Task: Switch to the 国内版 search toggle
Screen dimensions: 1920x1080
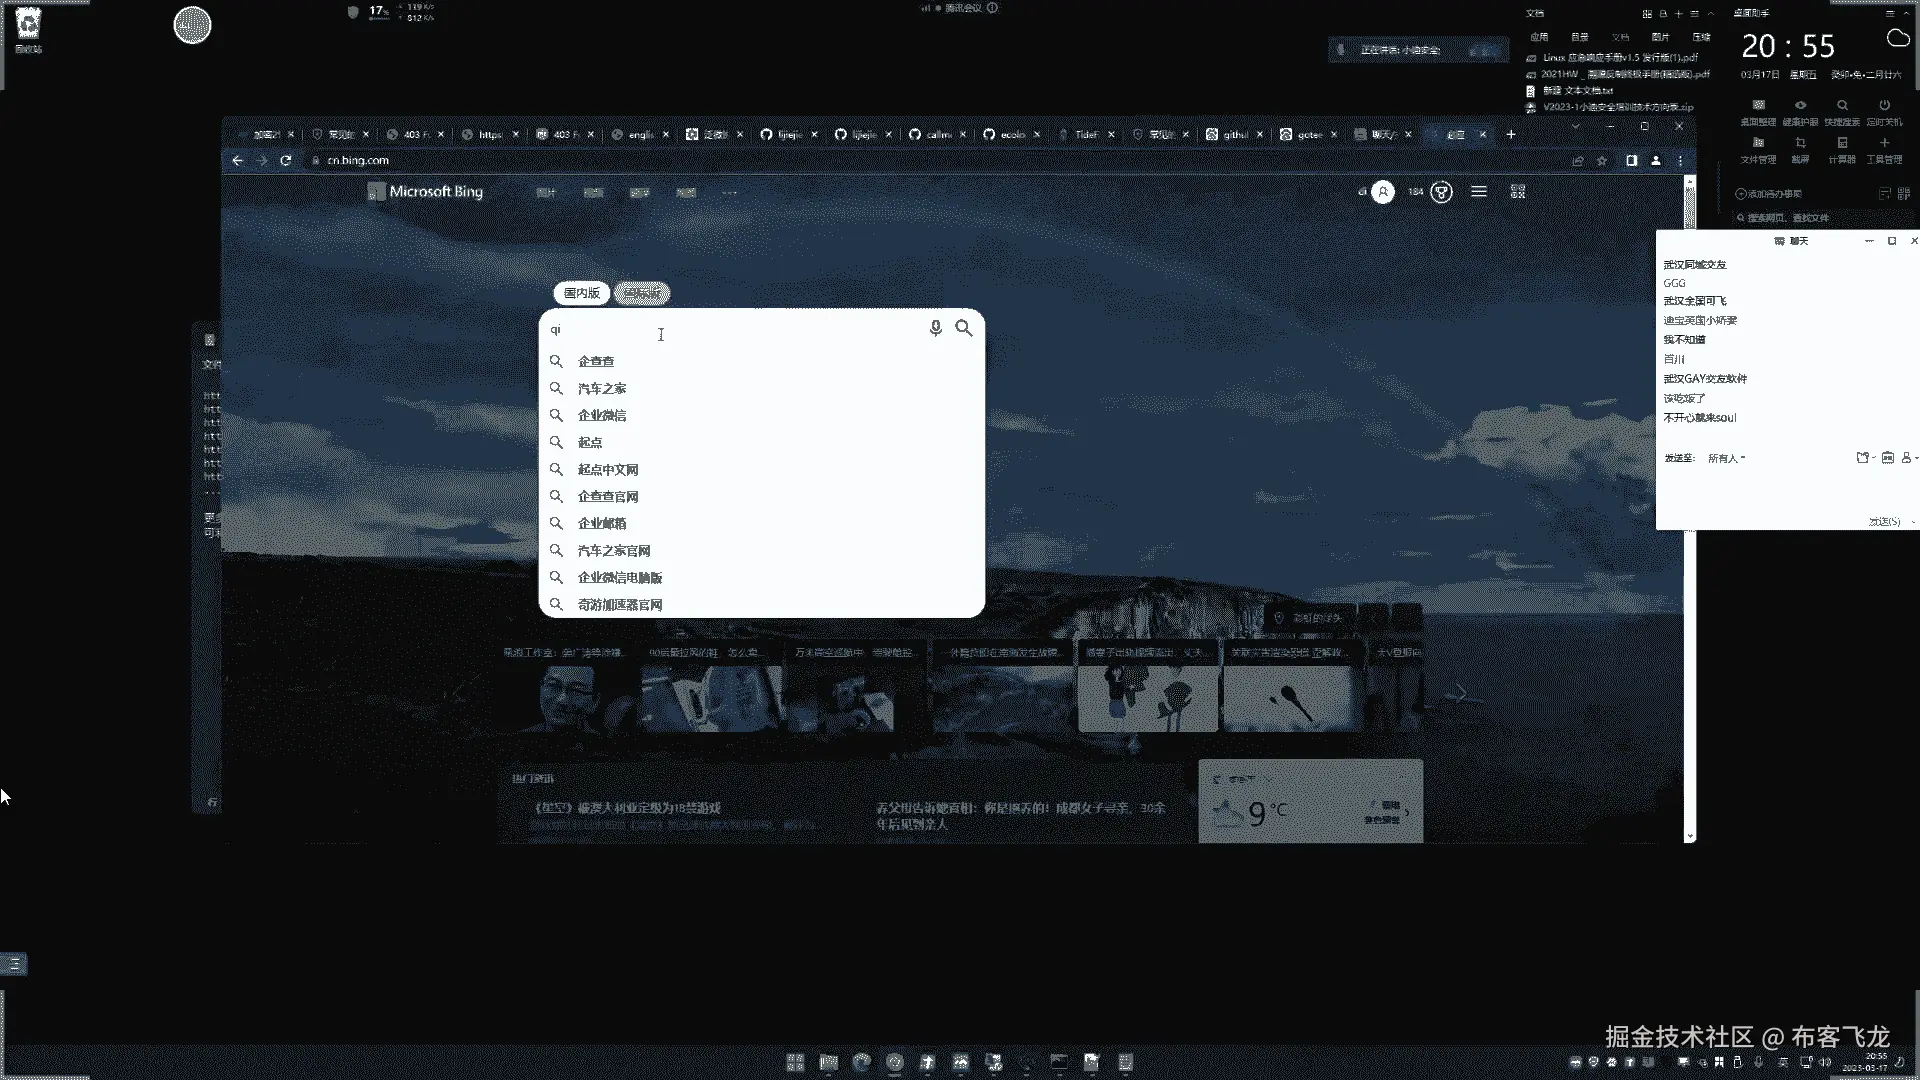Action: click(x=581, y=293)
